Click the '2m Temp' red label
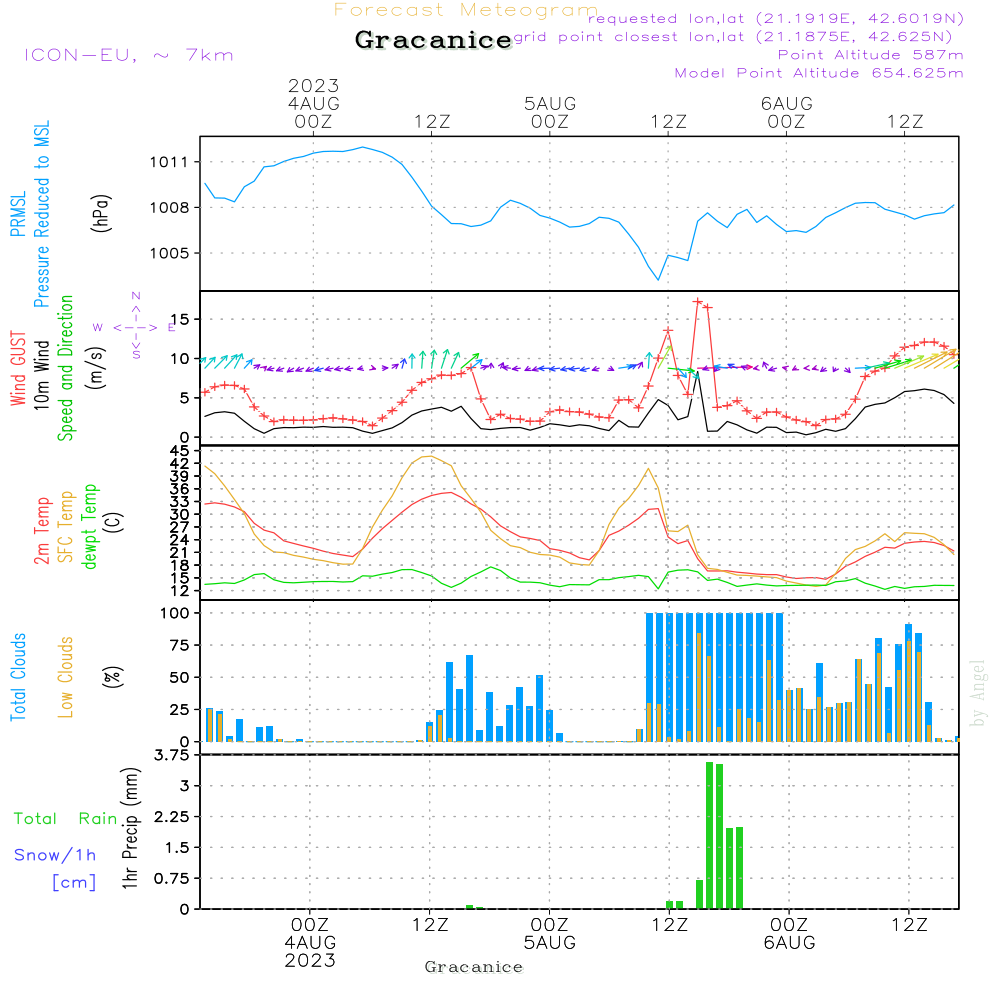Screen dimensions: 1000x1000 click(41, 531)
